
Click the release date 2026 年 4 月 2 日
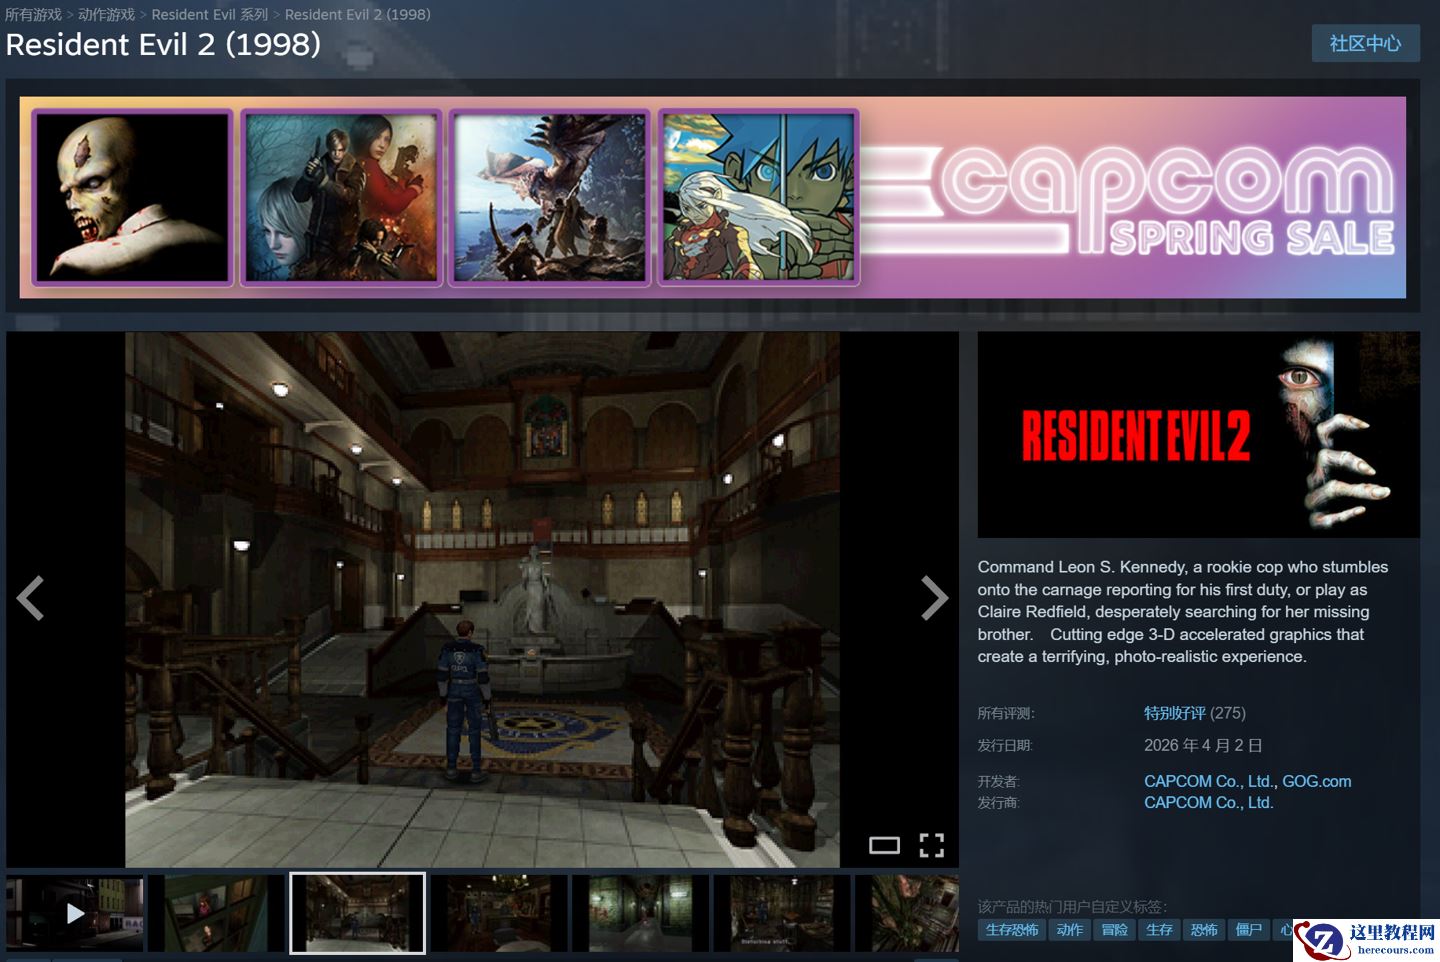(x=1203, y=745)
